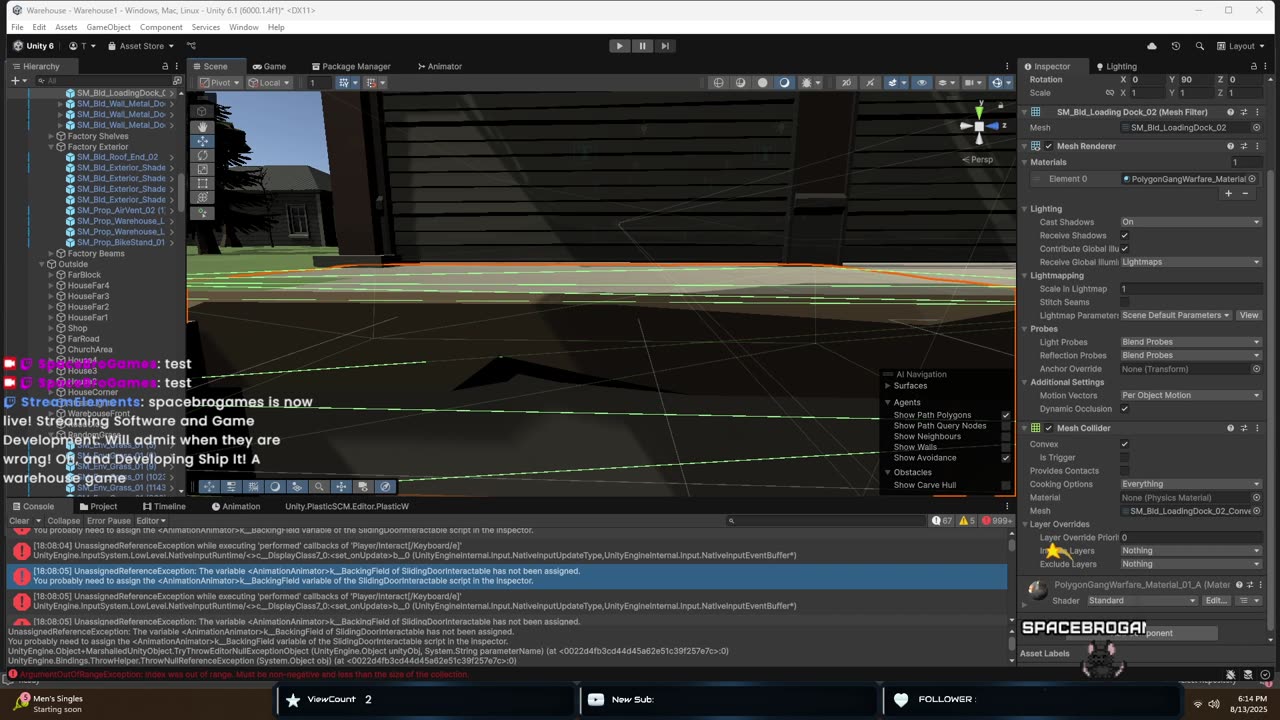Click the Pause button
The height and width of the screenshot is (720, 1280).
[642, 46]
